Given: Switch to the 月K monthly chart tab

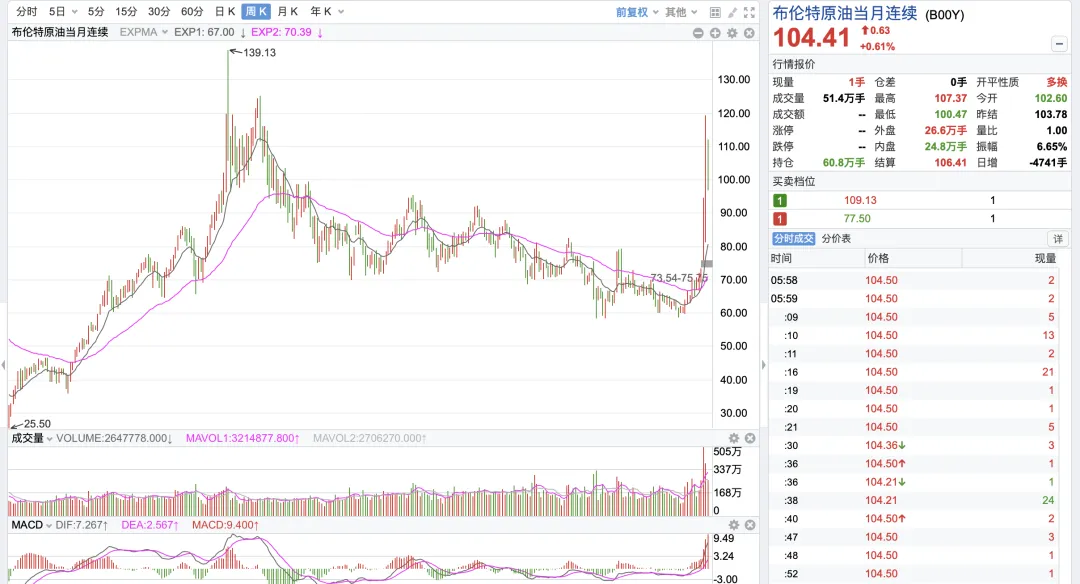Looking at the screenshot, I should [x=288, y=12].
